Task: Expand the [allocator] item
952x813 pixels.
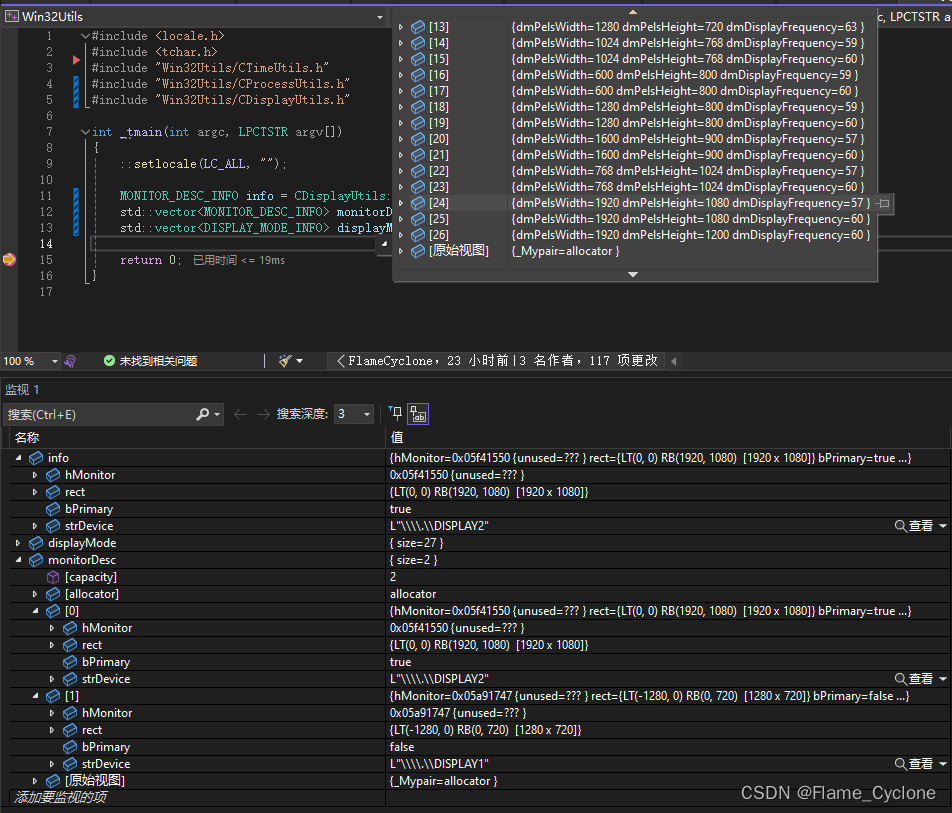Action: tap(35, 594)
